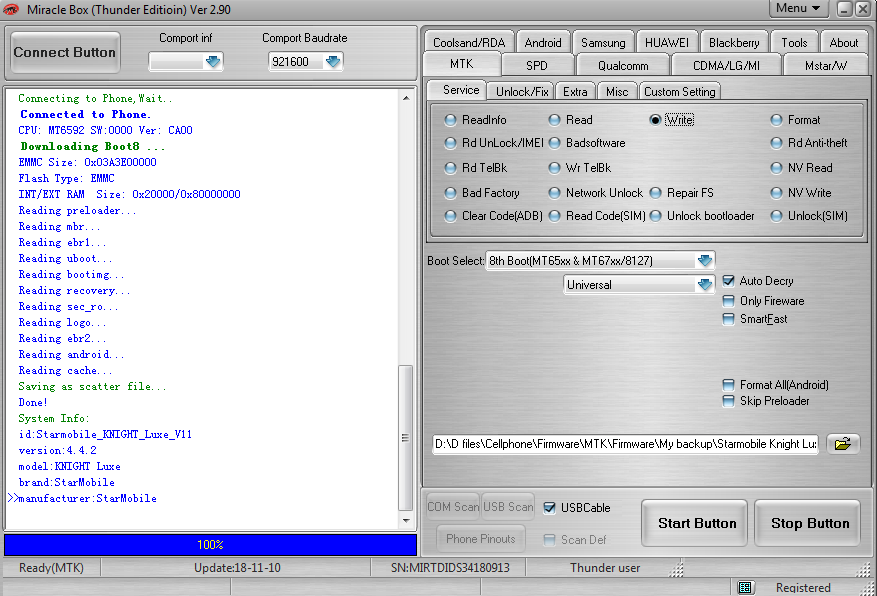Screen dimensions: 877x596
Task: Switch to the Samsung tab
Action: click(x=603, y=42)
